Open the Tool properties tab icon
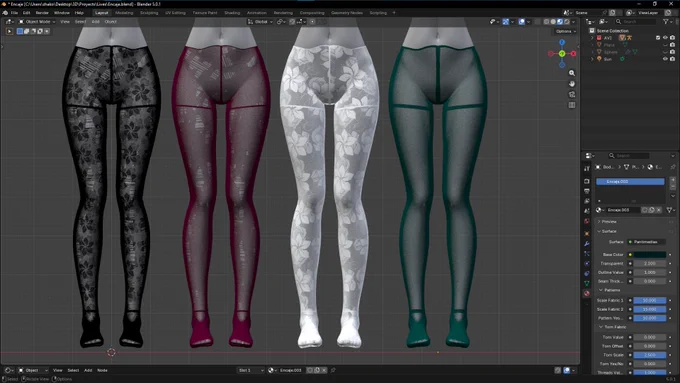Viewport: 680px width, 383px height. point(587,168)
